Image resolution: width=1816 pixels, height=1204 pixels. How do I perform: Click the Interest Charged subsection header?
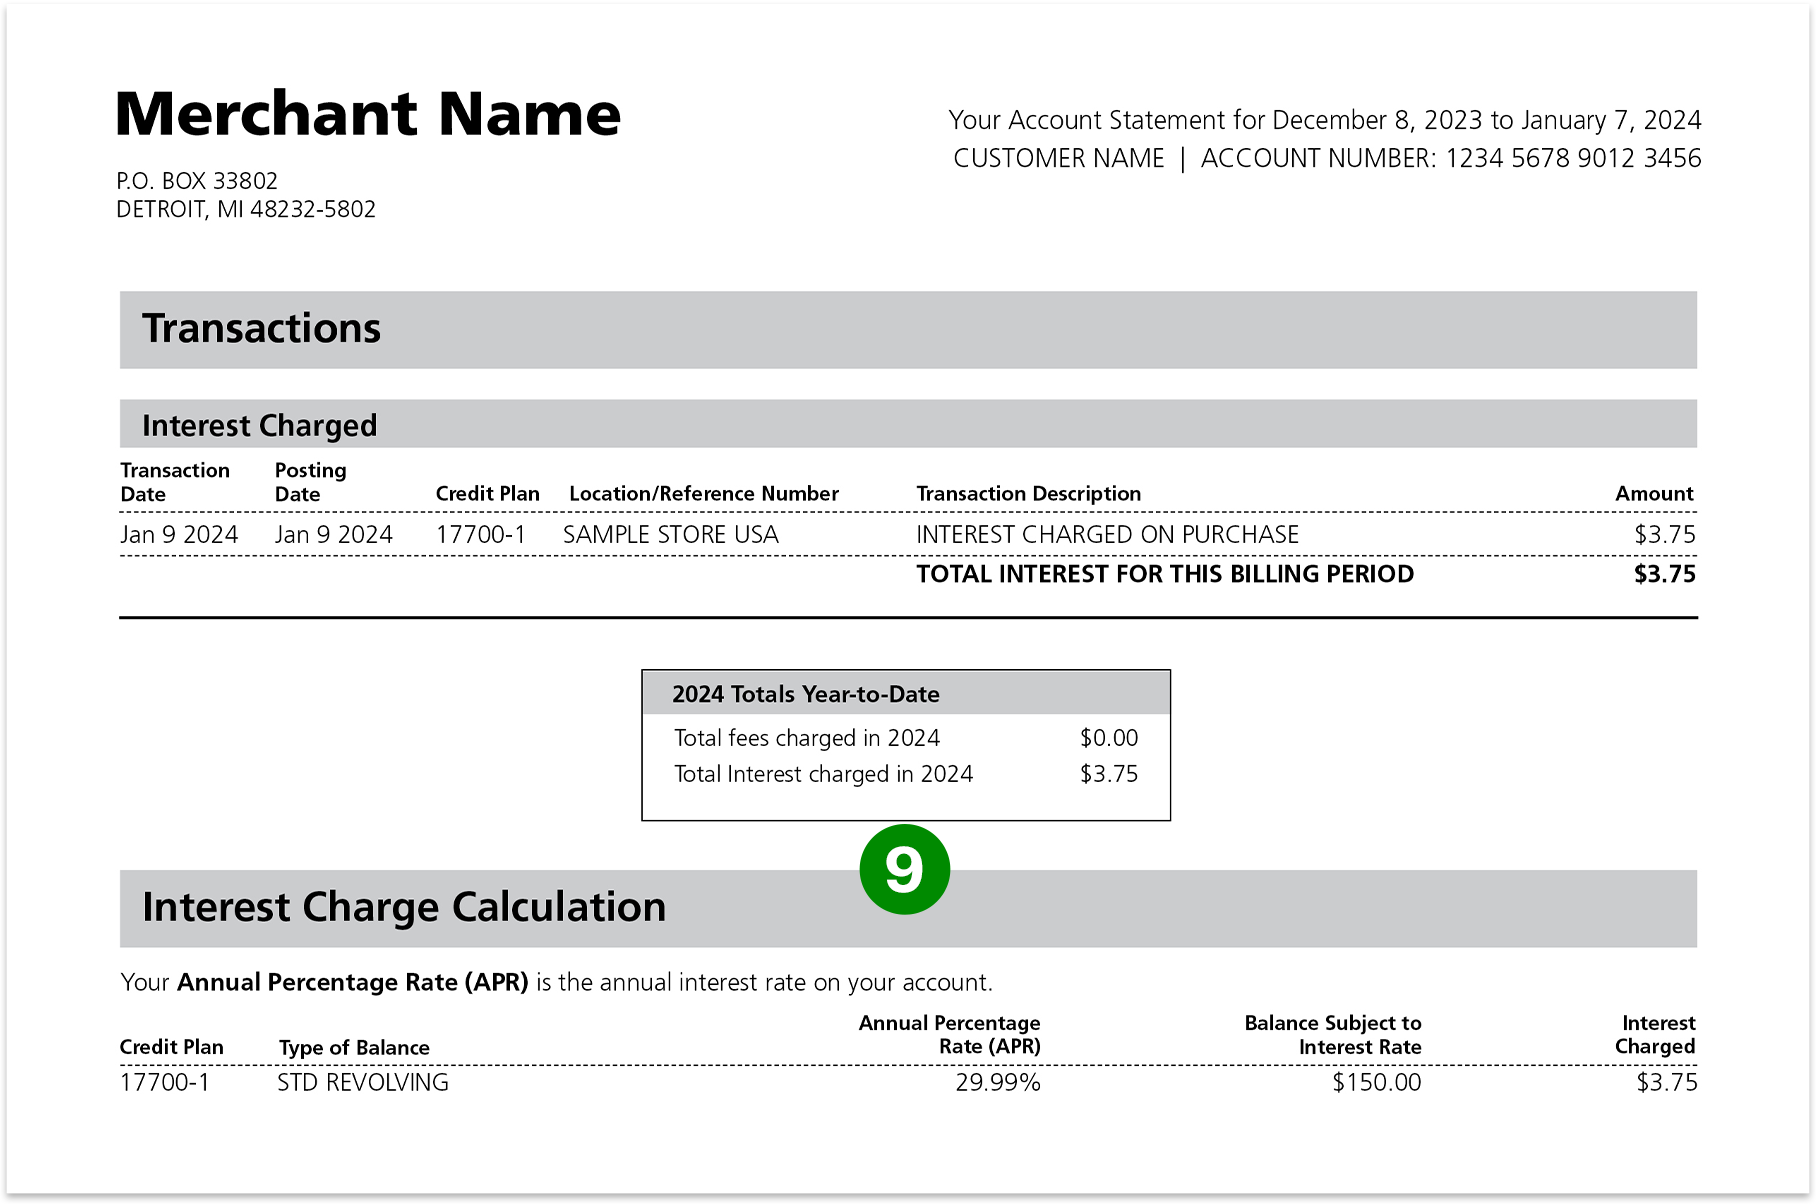pos(908,424)
